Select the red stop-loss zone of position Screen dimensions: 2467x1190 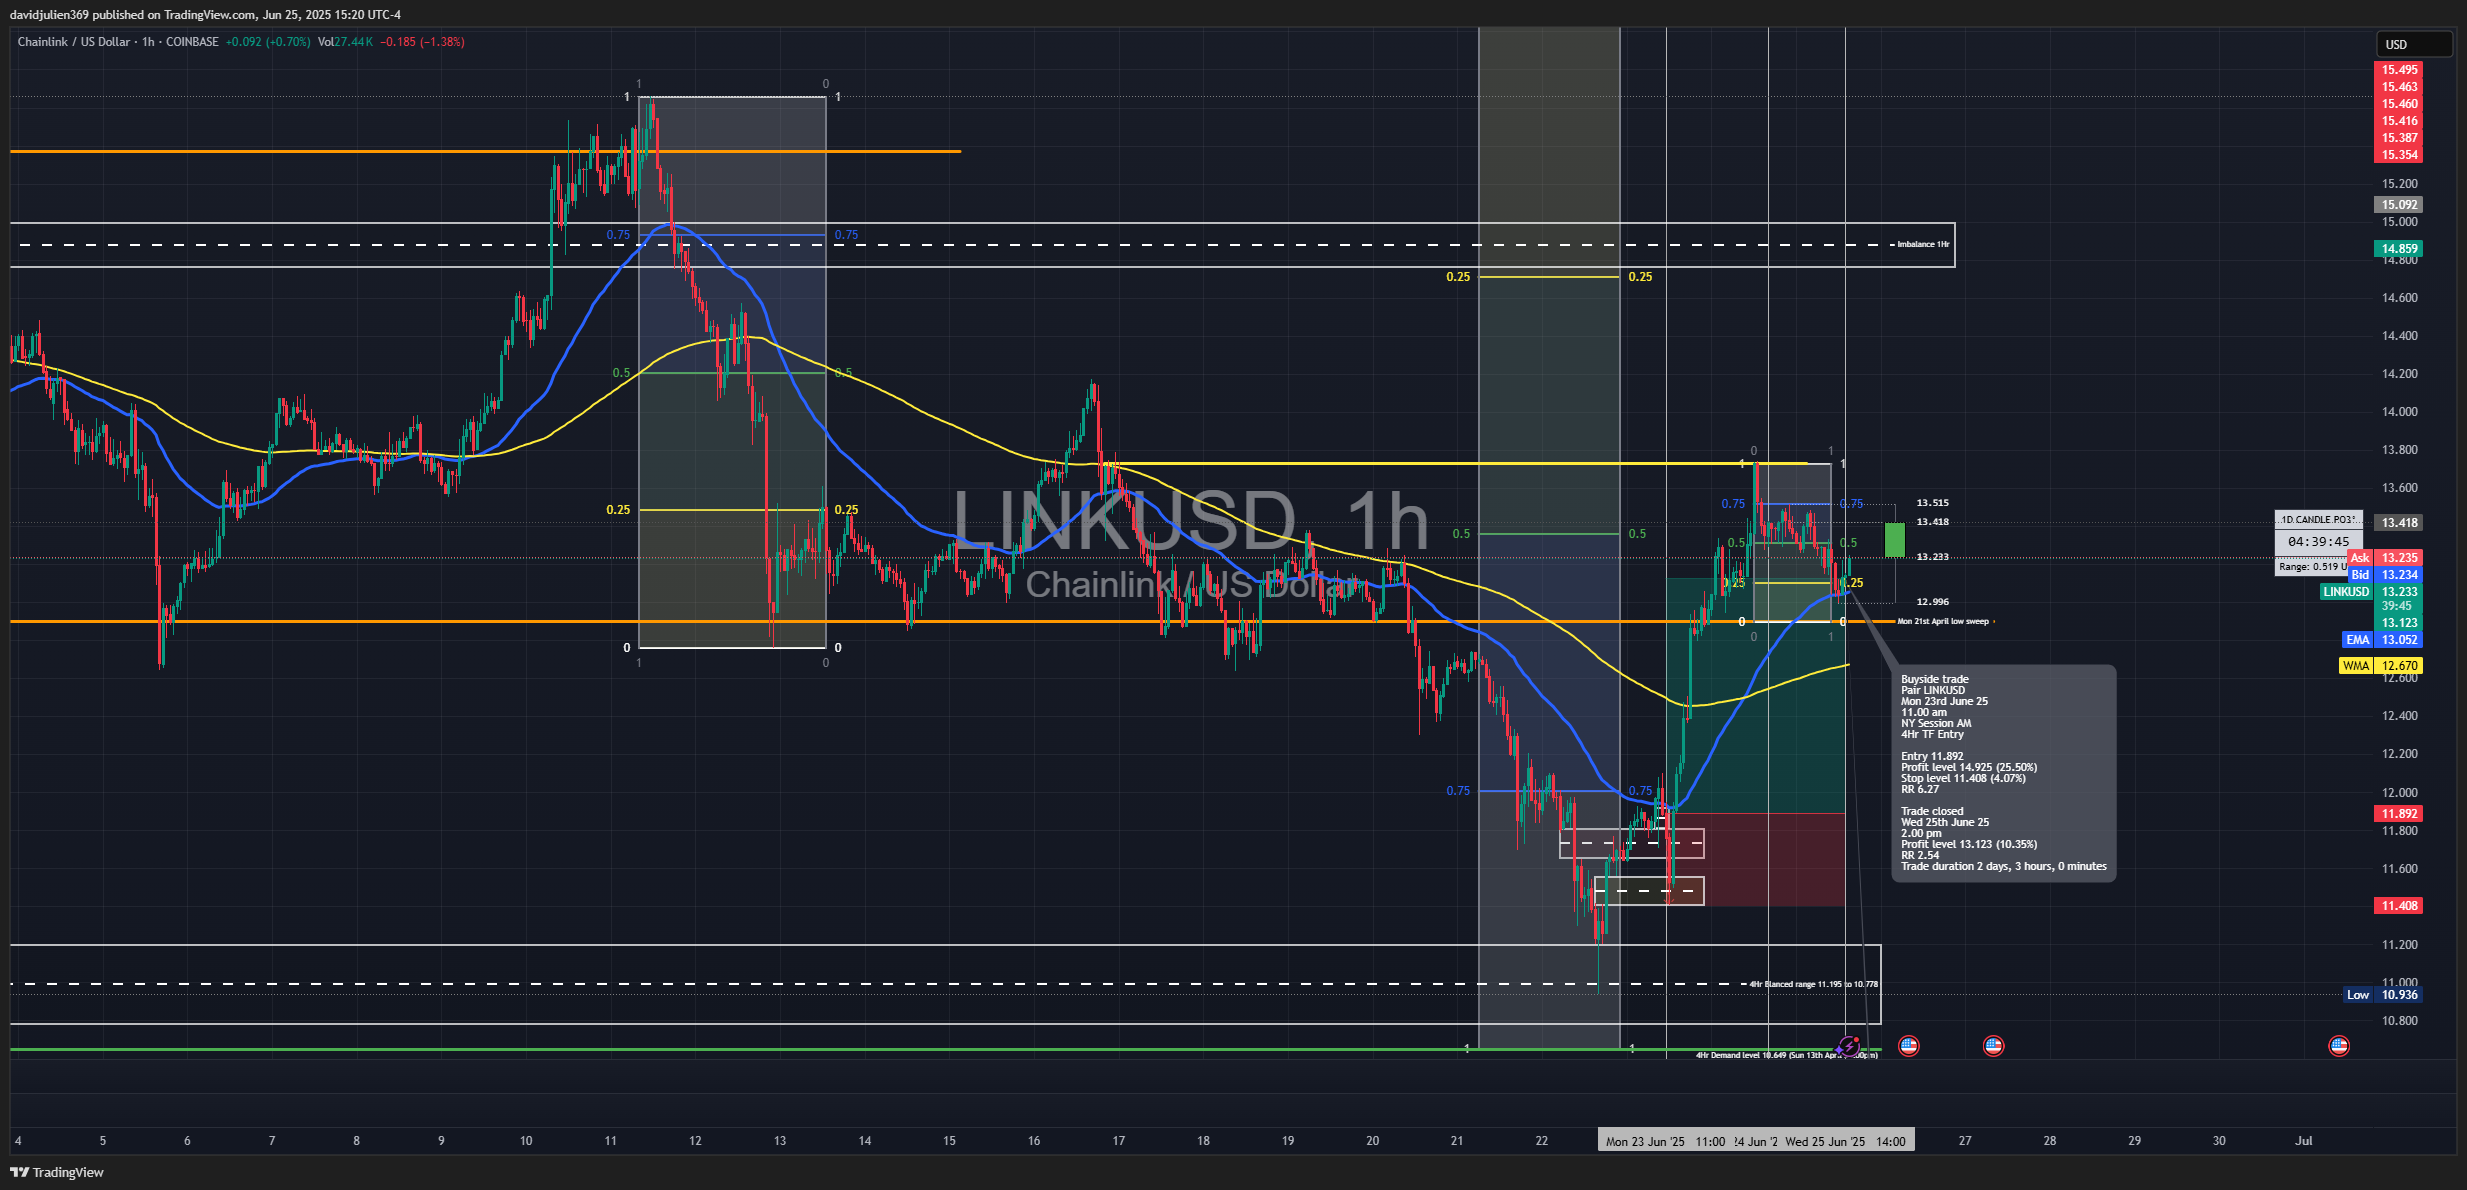click(x=1756, y=860)
